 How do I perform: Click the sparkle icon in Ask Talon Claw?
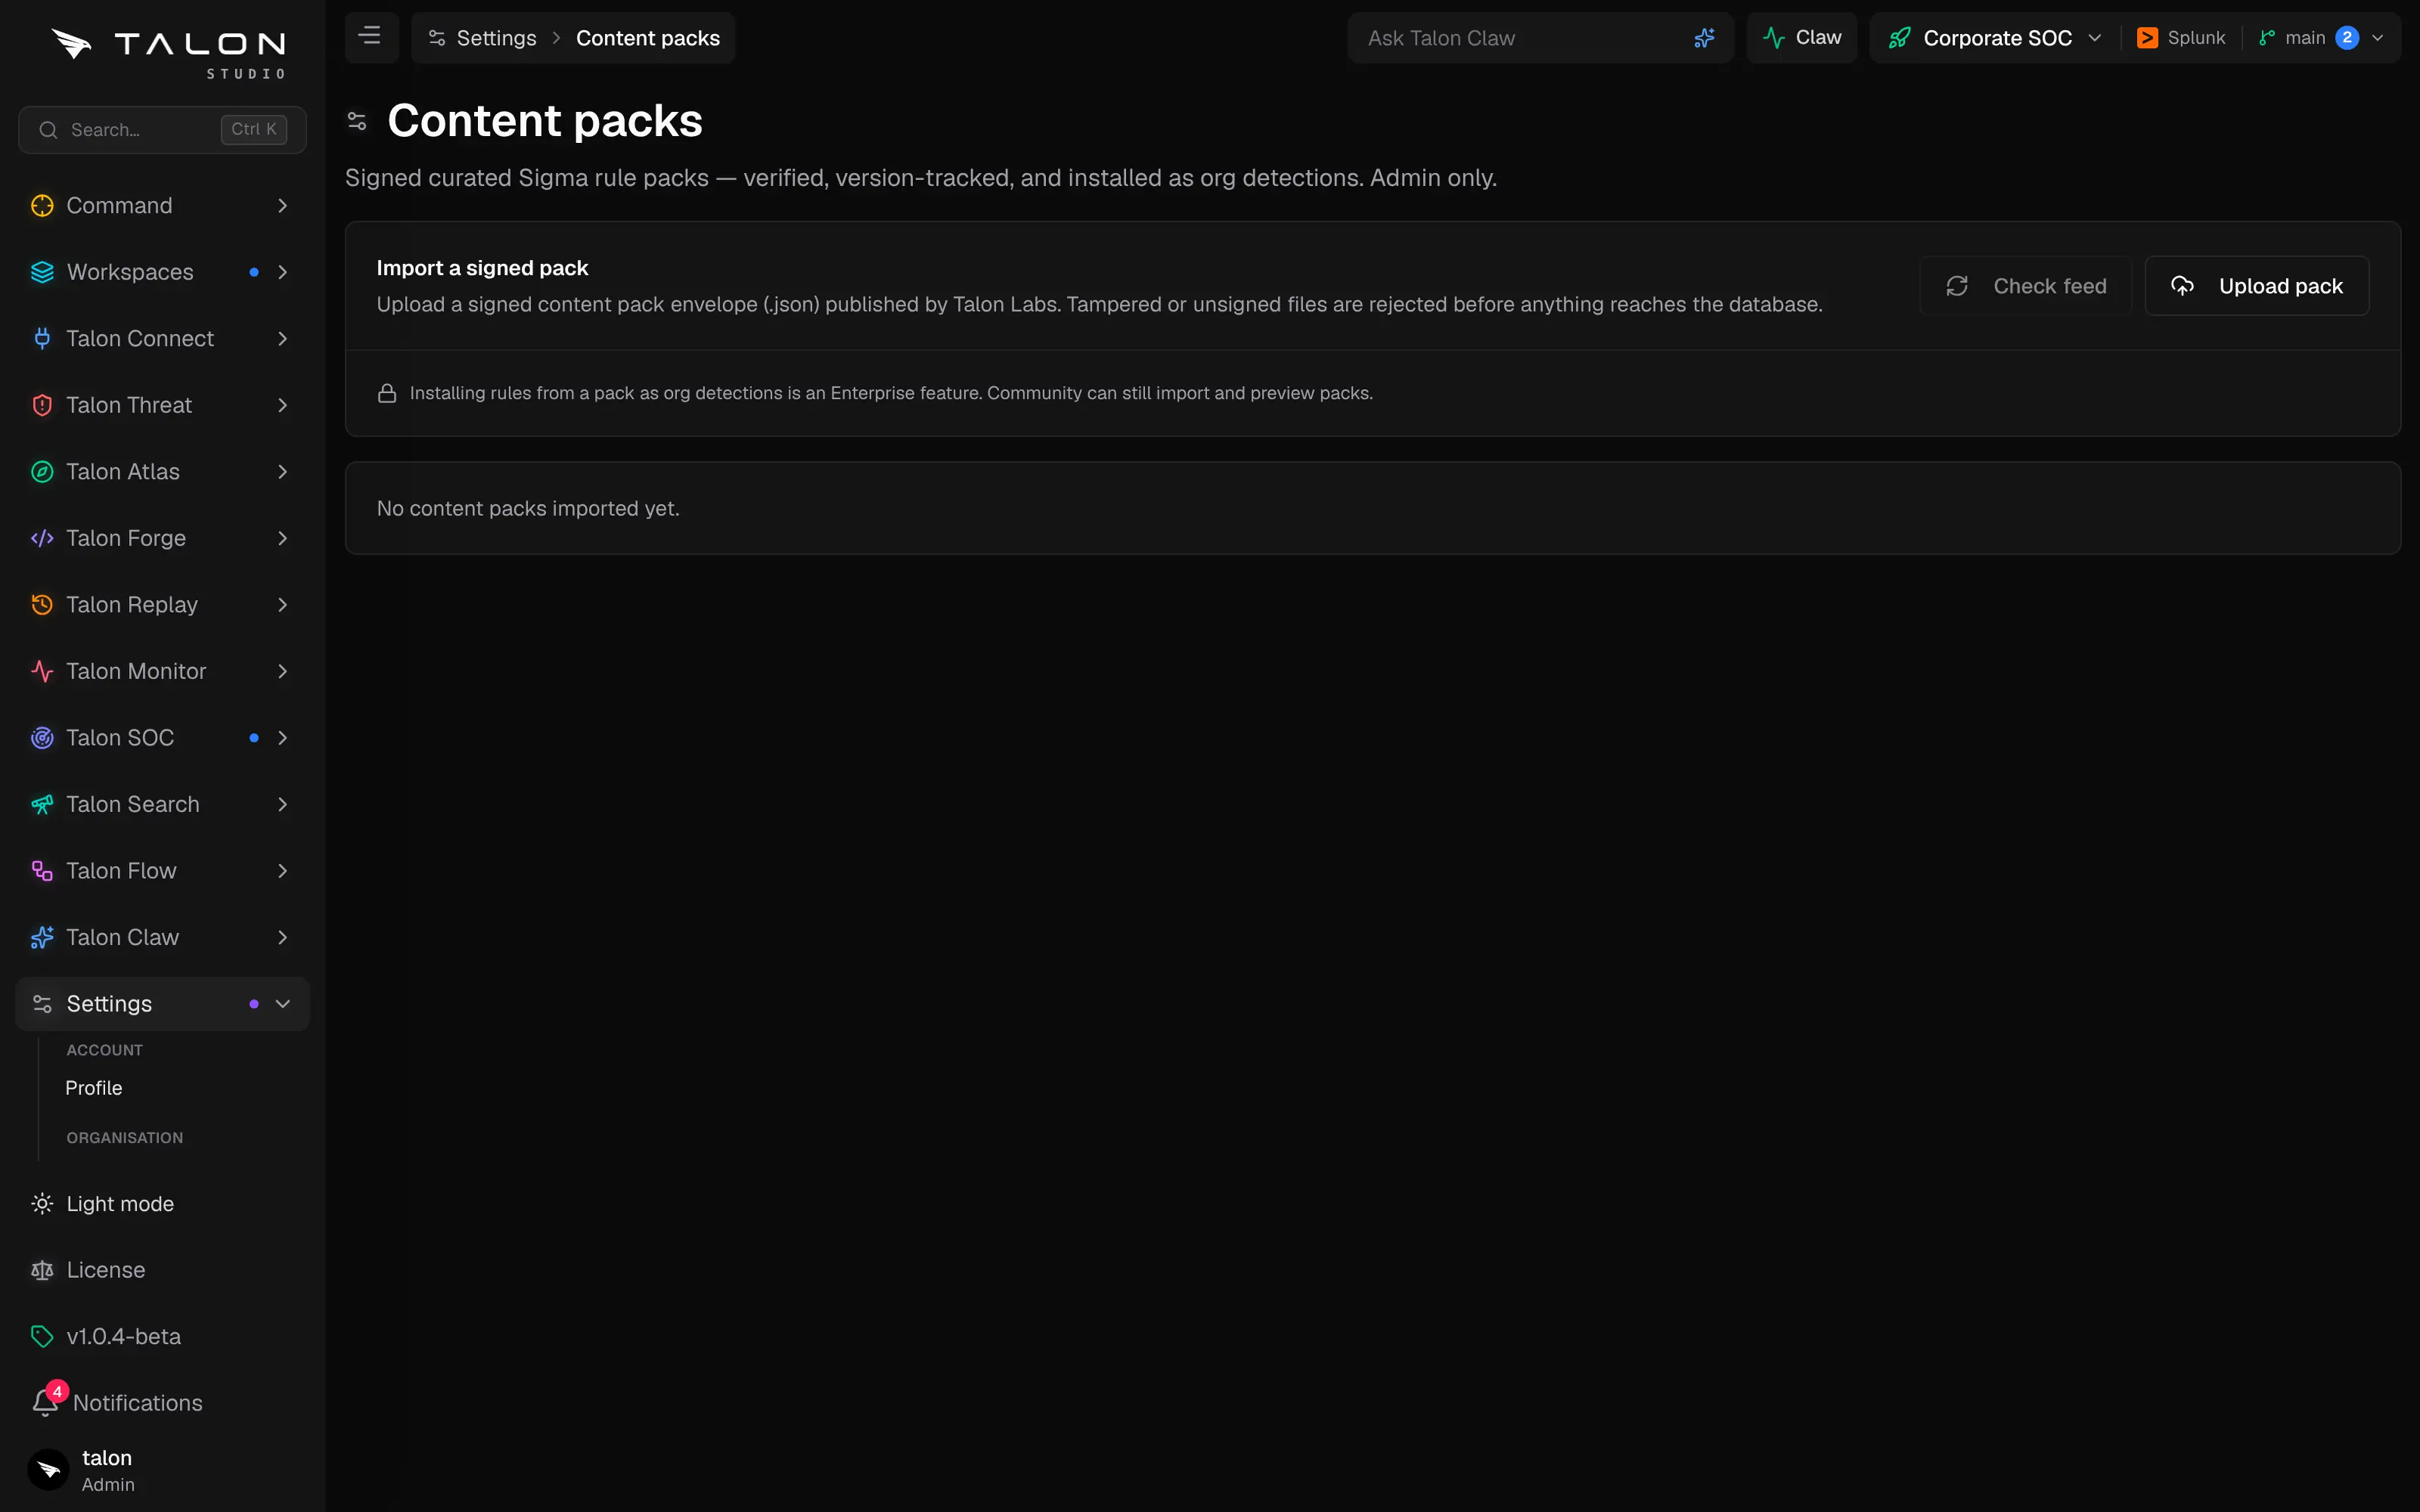(1705, 38)
